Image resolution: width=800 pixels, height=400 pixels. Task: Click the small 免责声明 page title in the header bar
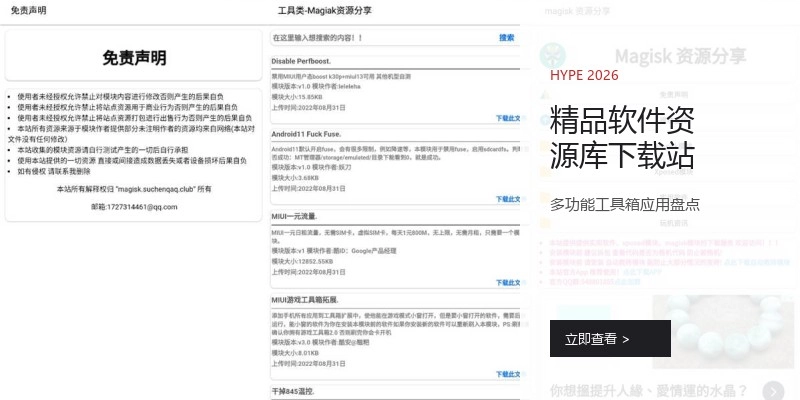click(x=29, y=11)
